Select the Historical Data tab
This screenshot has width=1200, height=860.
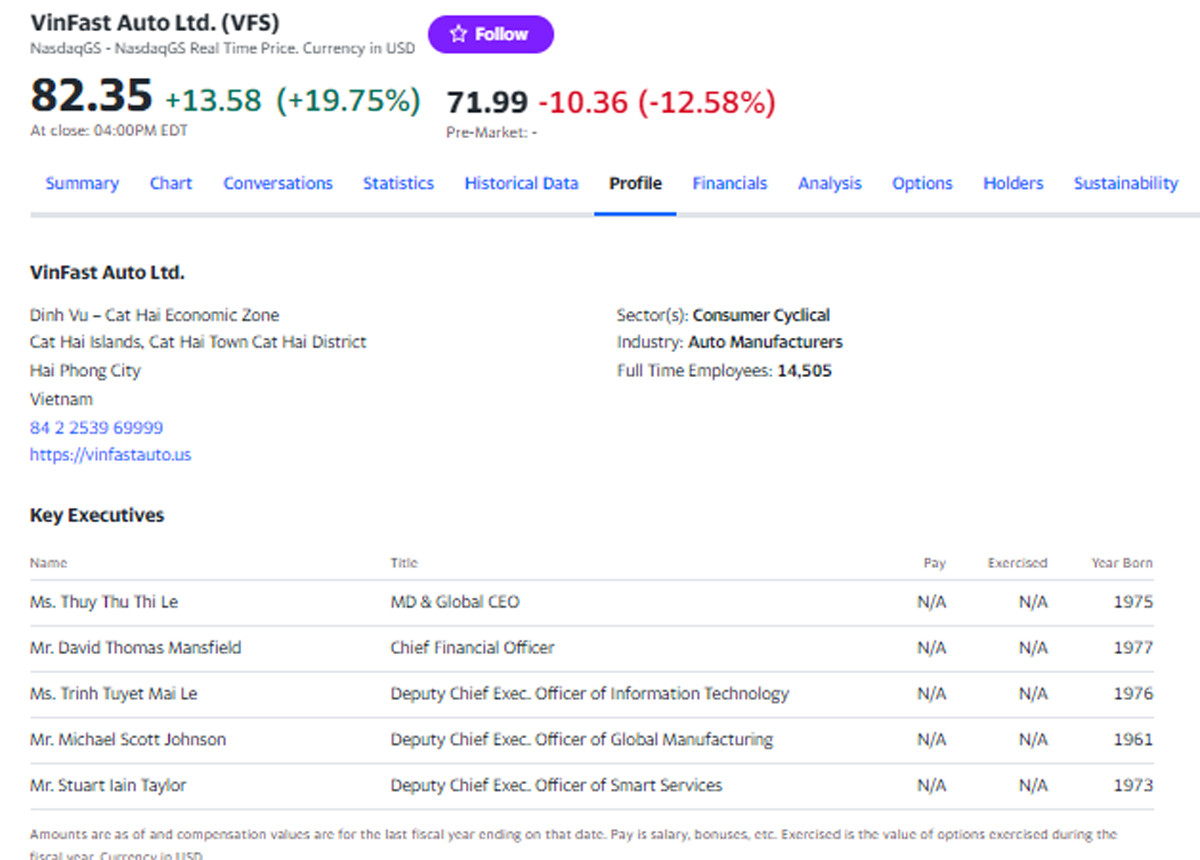pyautogui.click(x=521, y=183)
